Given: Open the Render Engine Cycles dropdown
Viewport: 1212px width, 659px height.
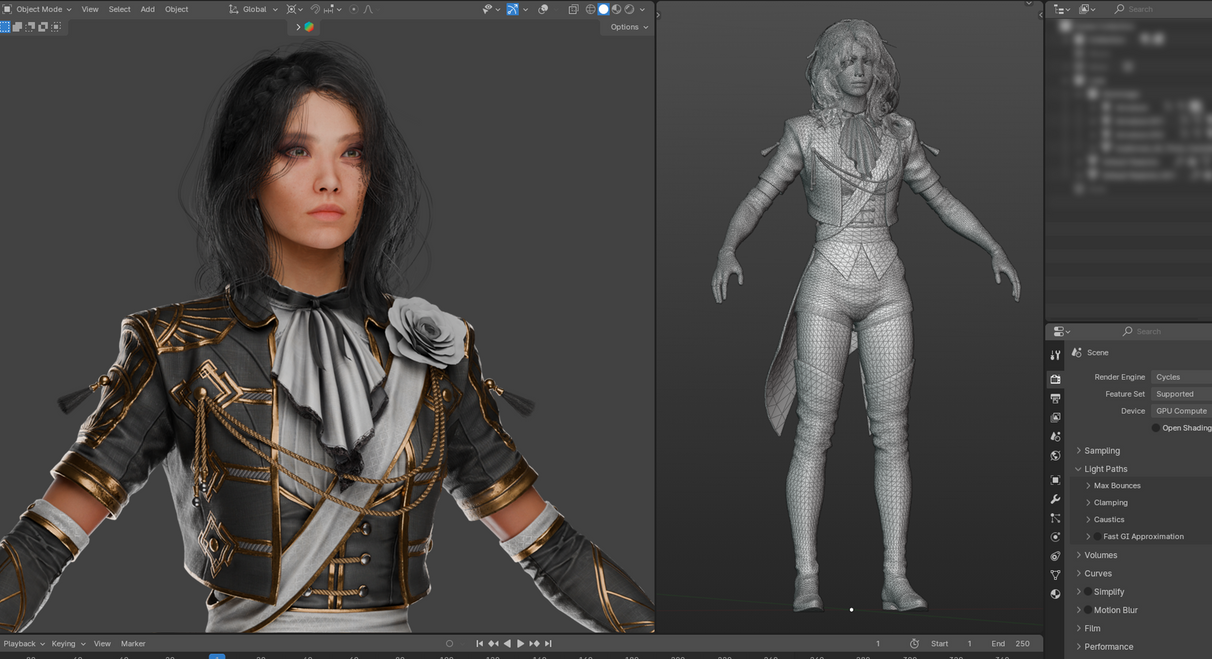Looking at the screenshot, I should point(1181,377).
